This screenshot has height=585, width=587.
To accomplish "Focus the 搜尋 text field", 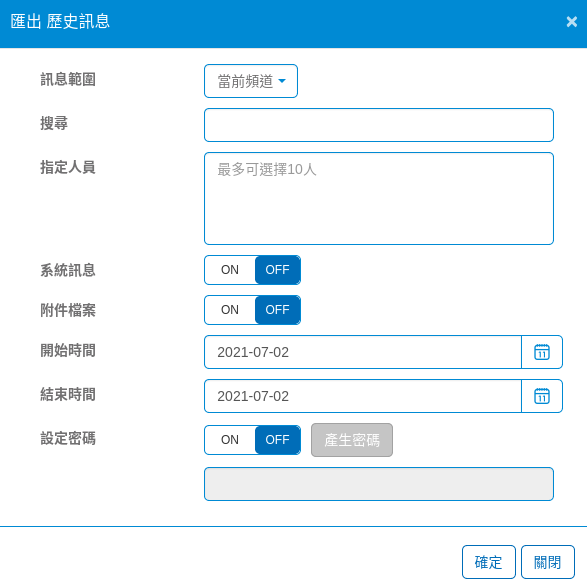I will click(x=379, y=125).
